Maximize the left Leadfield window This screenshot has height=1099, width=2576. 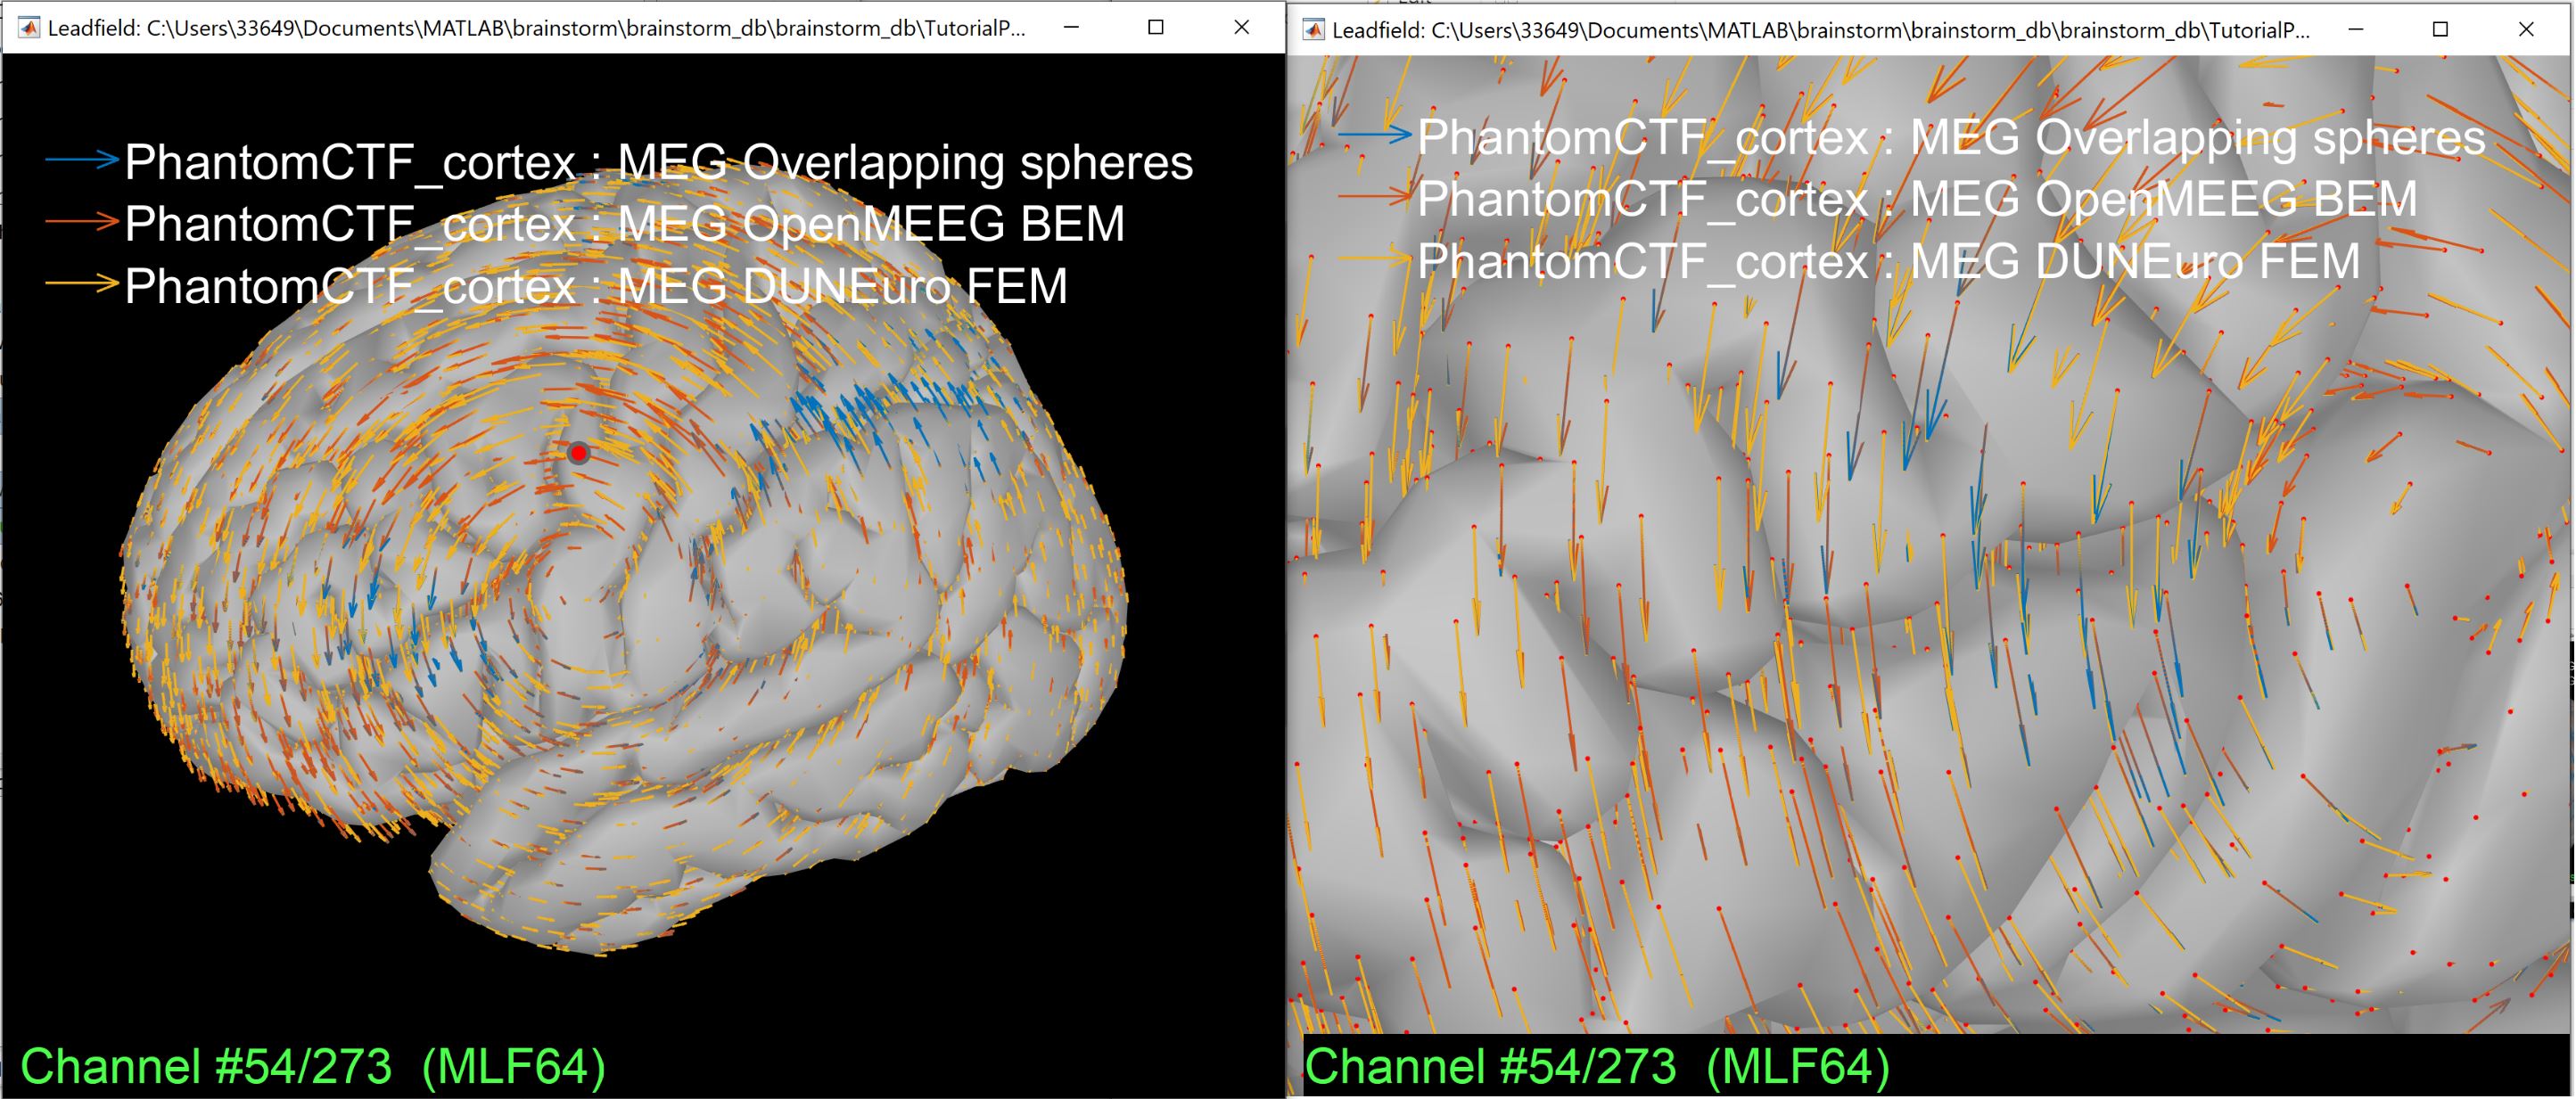pos(1156,28)
